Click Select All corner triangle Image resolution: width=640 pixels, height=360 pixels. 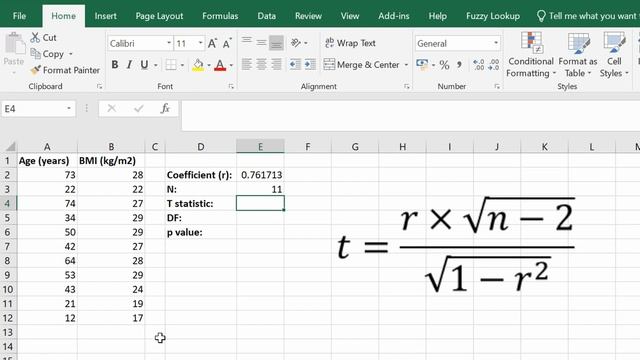pos(10,147)
